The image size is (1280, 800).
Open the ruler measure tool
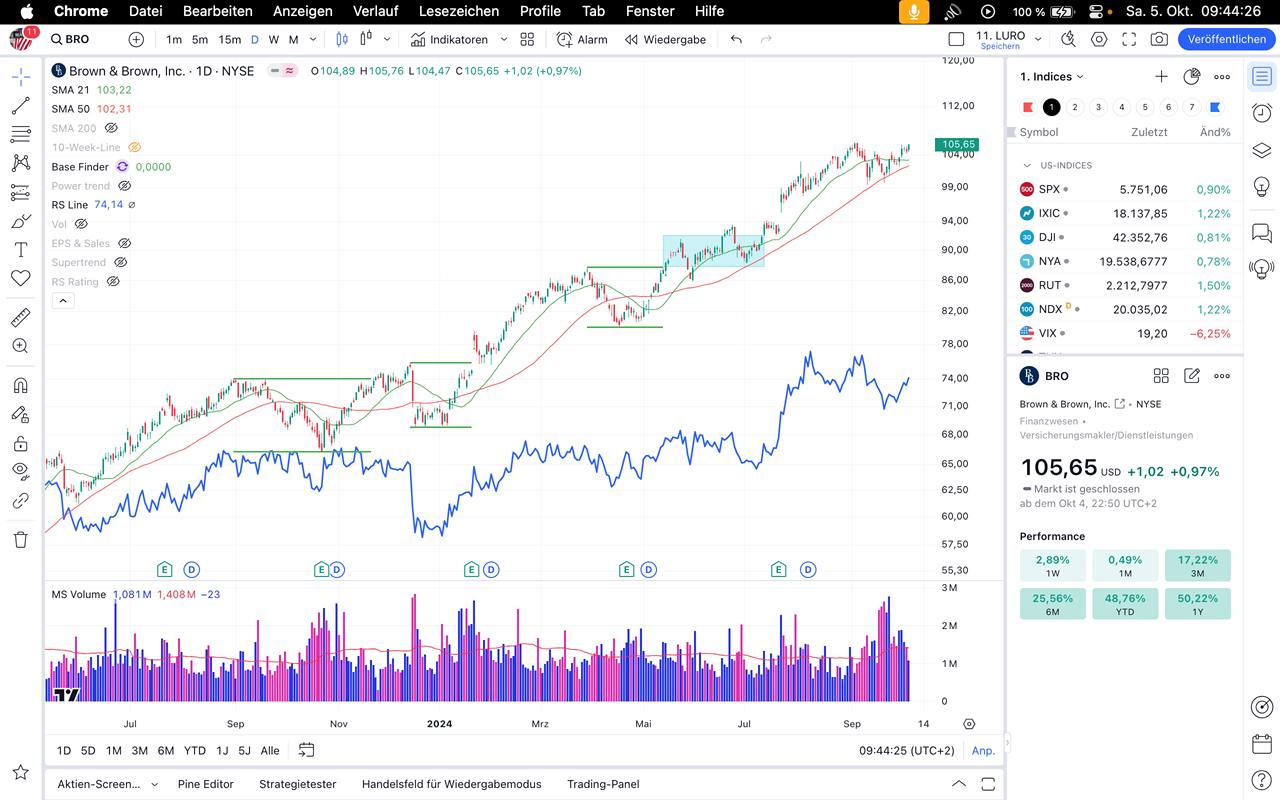pos(20,318)
